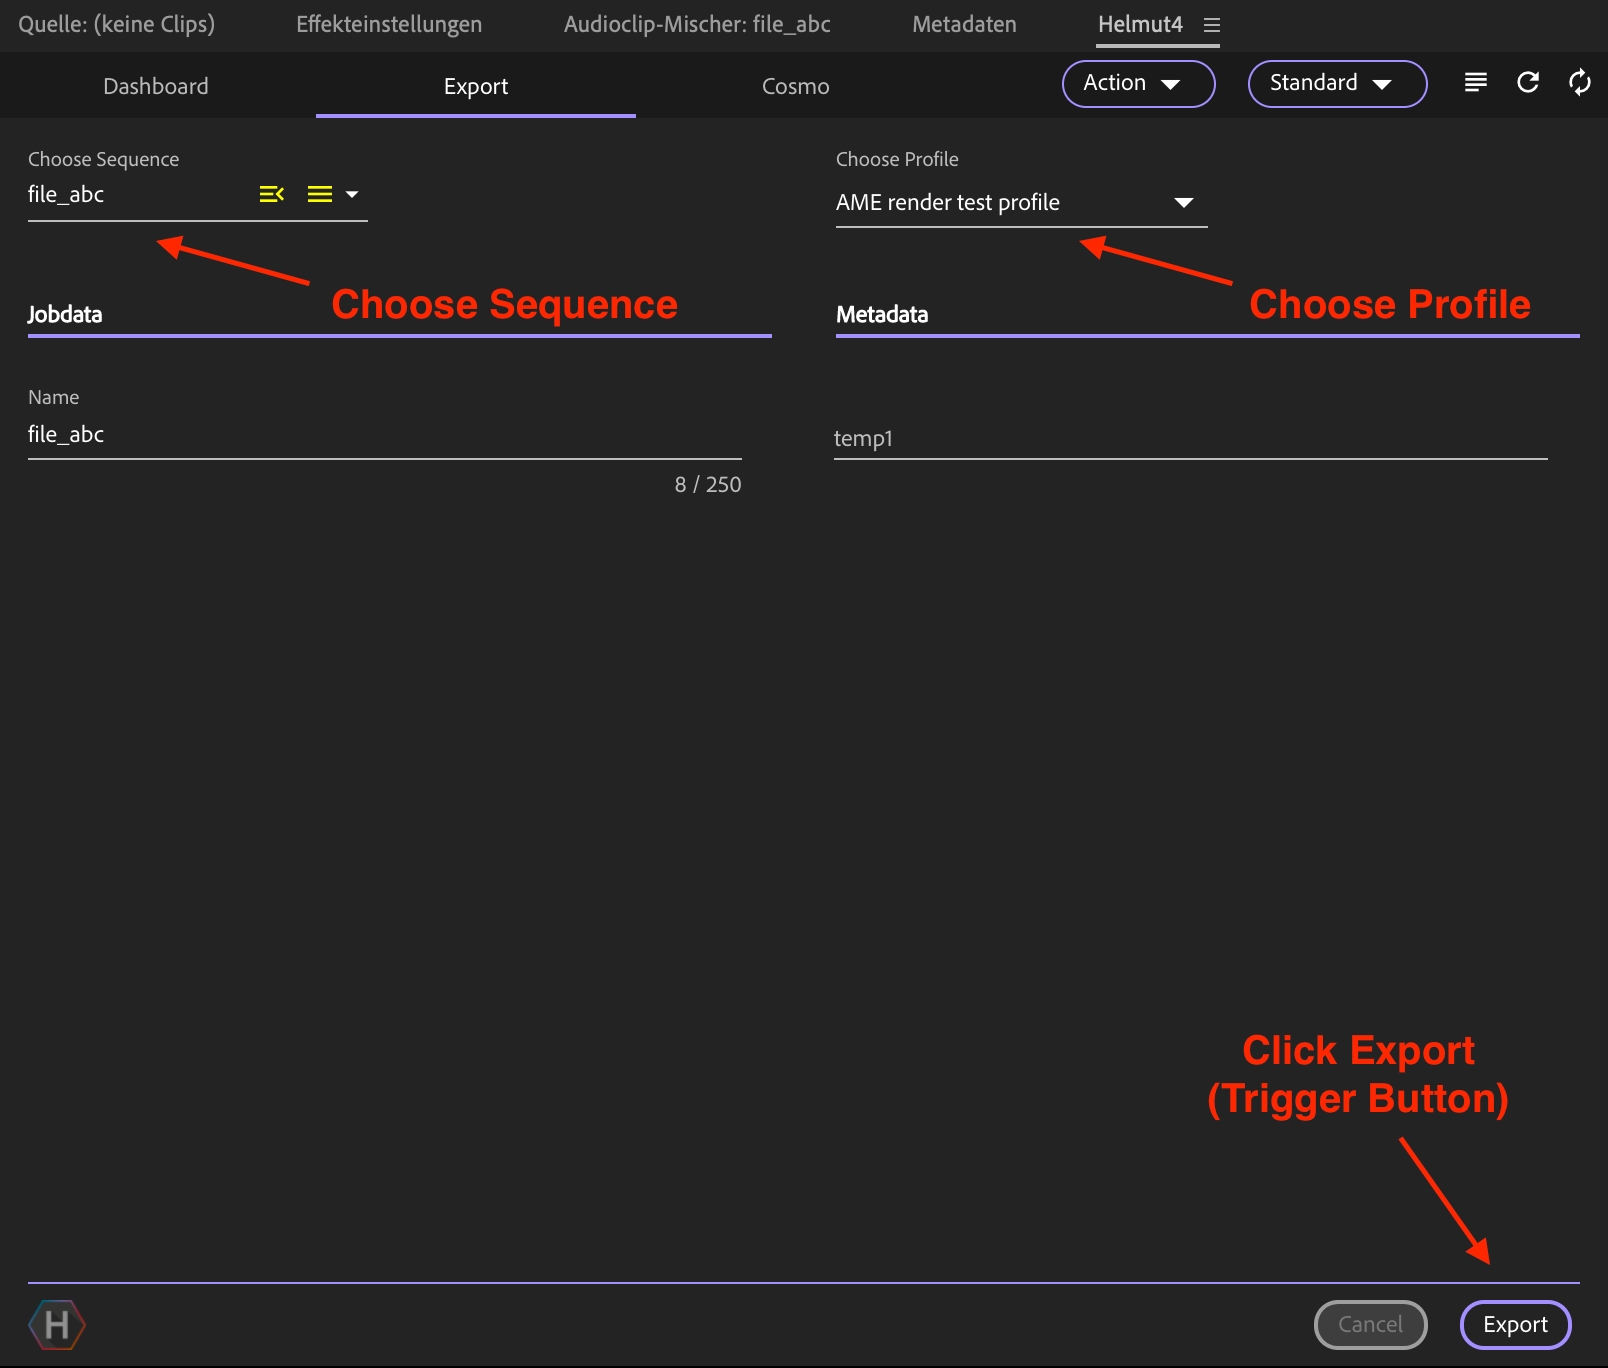Click the text-lines list icon in toolbar
The height and width of the screenshot is (1368, 1608).
(1475, 83)
